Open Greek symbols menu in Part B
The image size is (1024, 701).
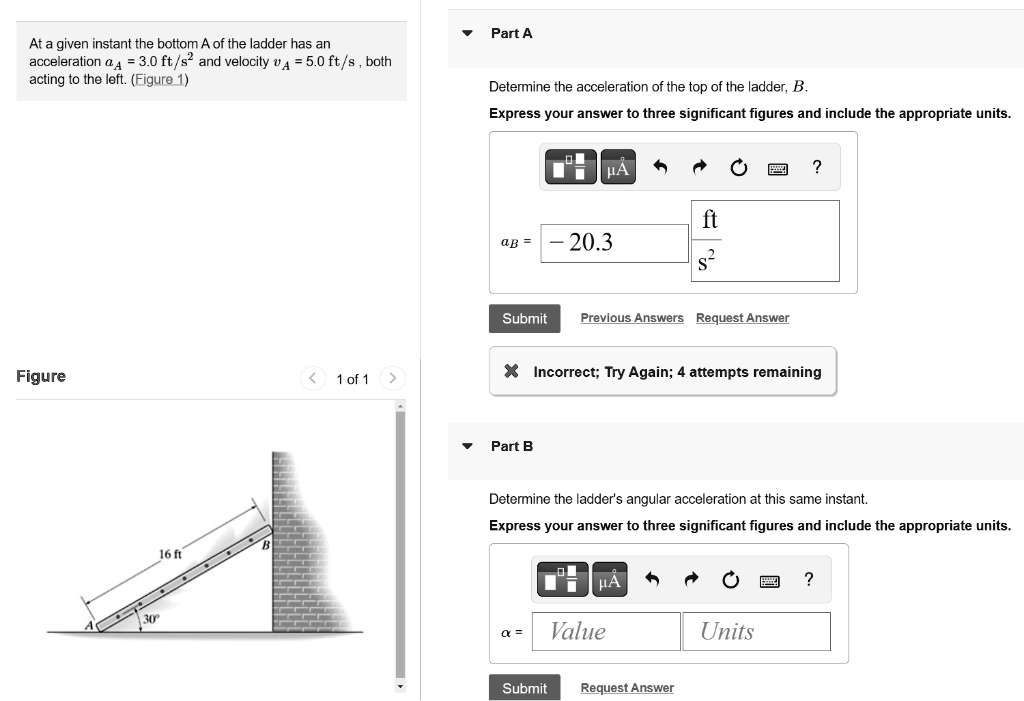point(610,579)
